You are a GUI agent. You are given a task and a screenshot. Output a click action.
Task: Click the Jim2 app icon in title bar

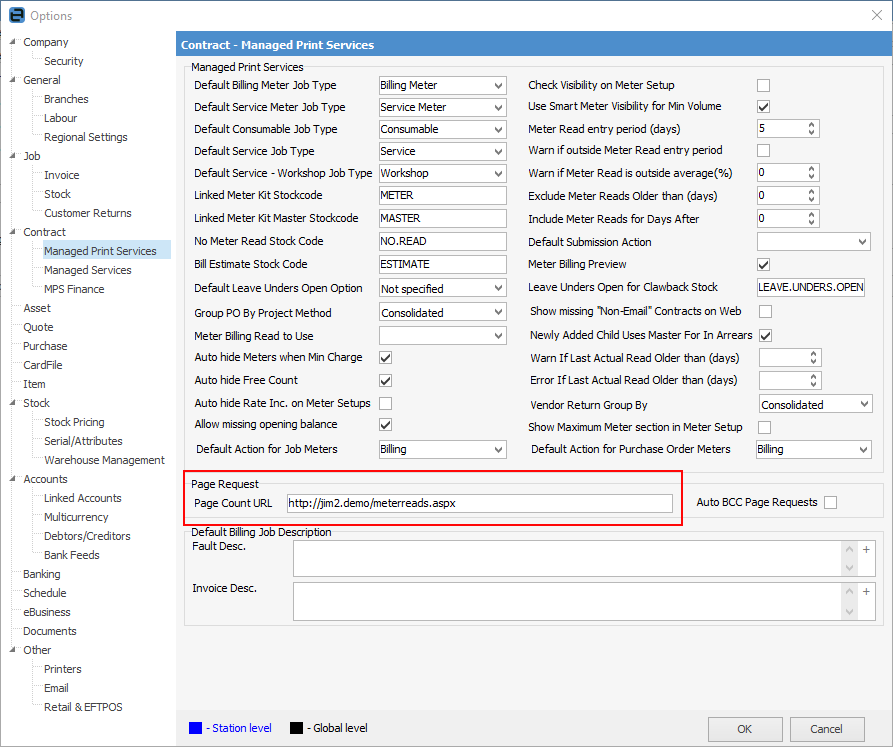pos(15,15)
